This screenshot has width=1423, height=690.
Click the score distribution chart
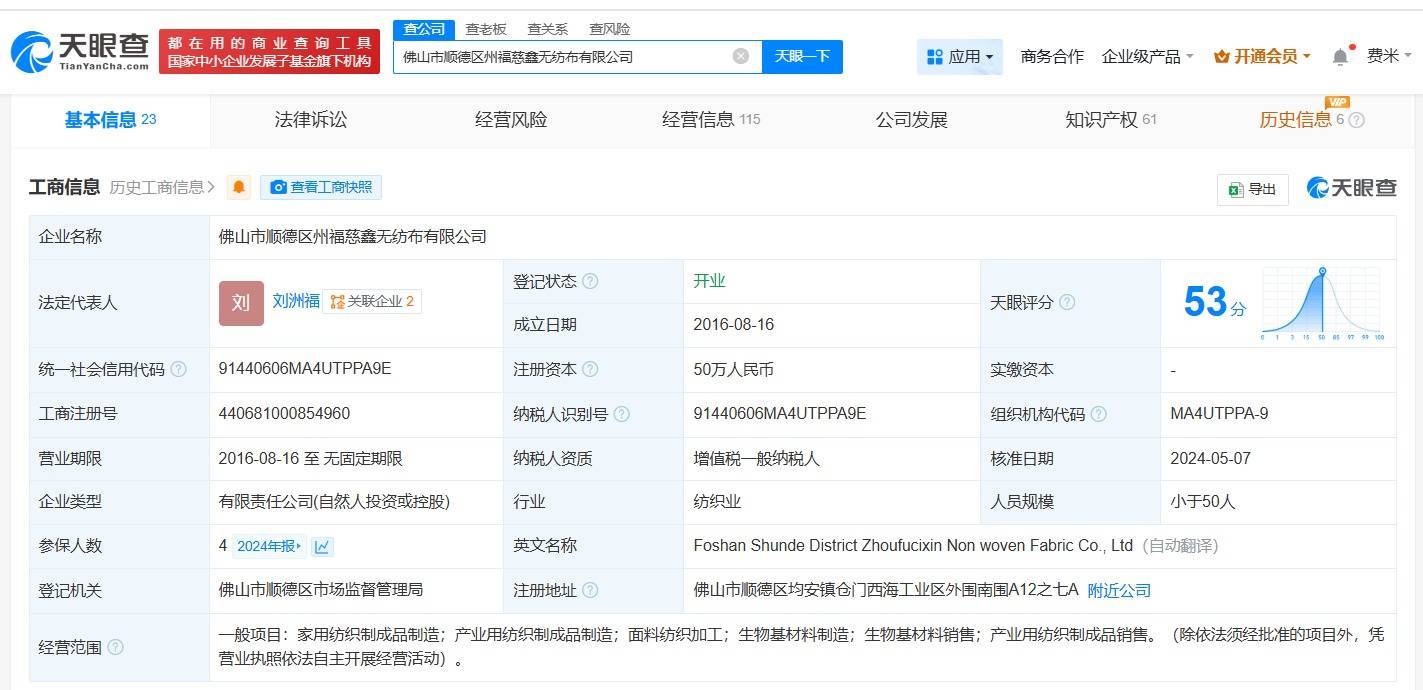point(1322,303)
